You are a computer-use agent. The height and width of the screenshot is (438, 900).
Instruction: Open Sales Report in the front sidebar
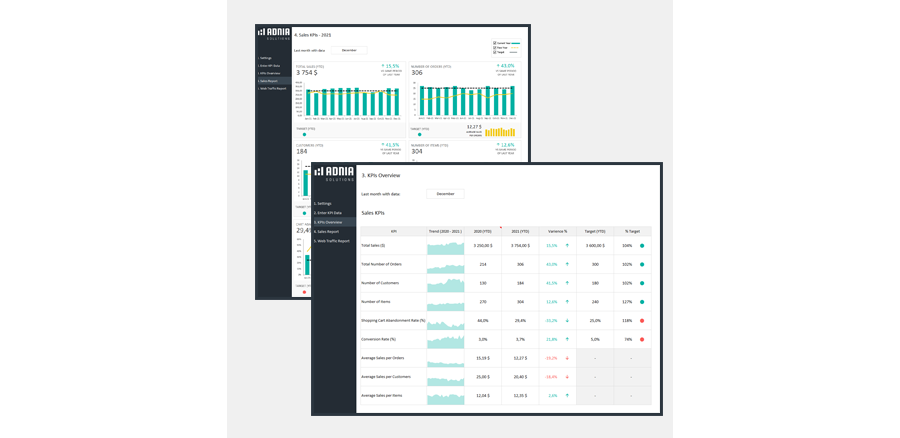click(x=326, y=231)
